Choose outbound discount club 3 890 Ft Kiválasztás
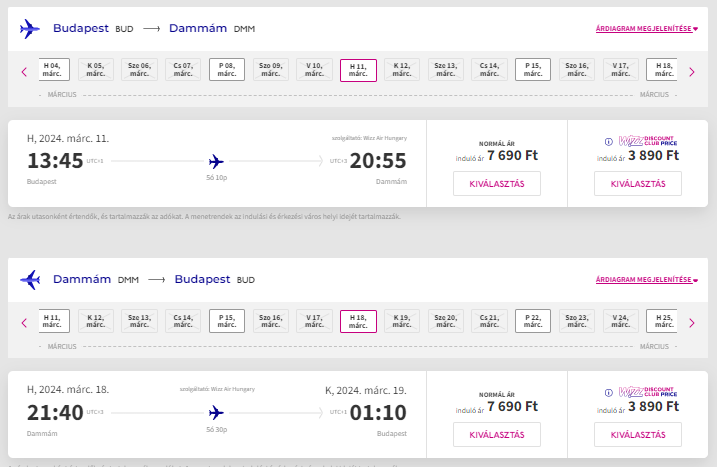This screenshot has width=717, height=467. (x=638, y=183)
